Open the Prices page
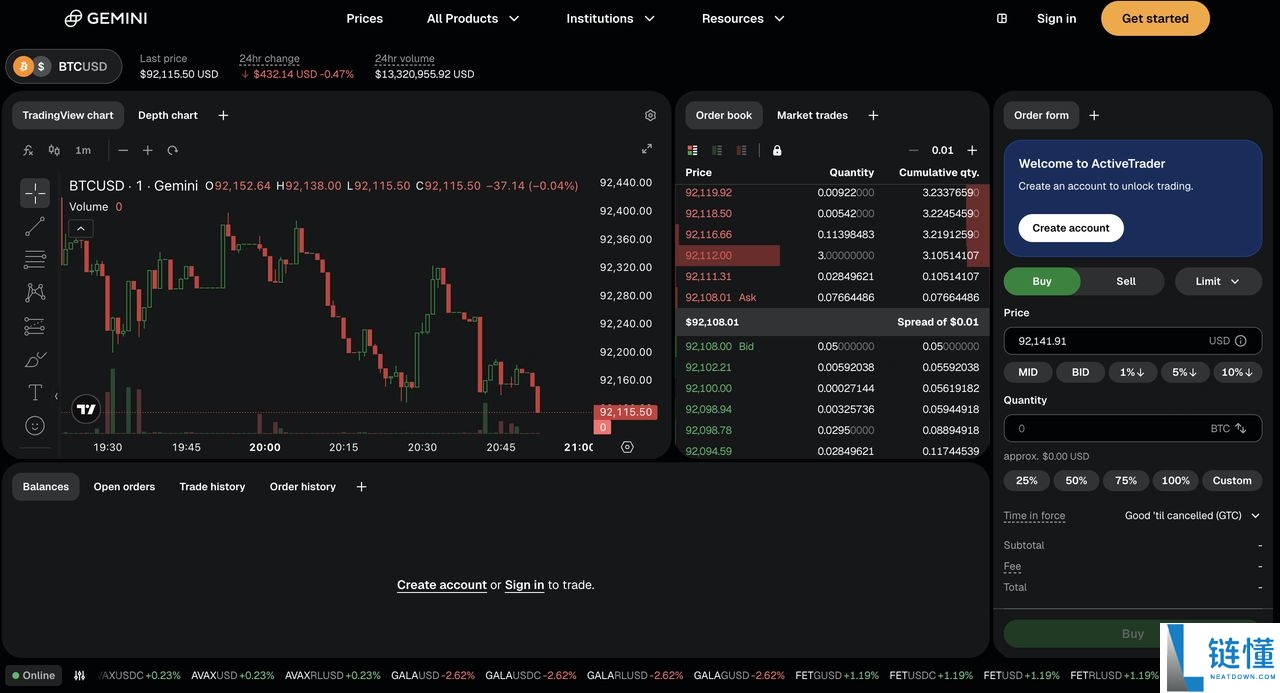1280x693 pixels. (365, 18)
